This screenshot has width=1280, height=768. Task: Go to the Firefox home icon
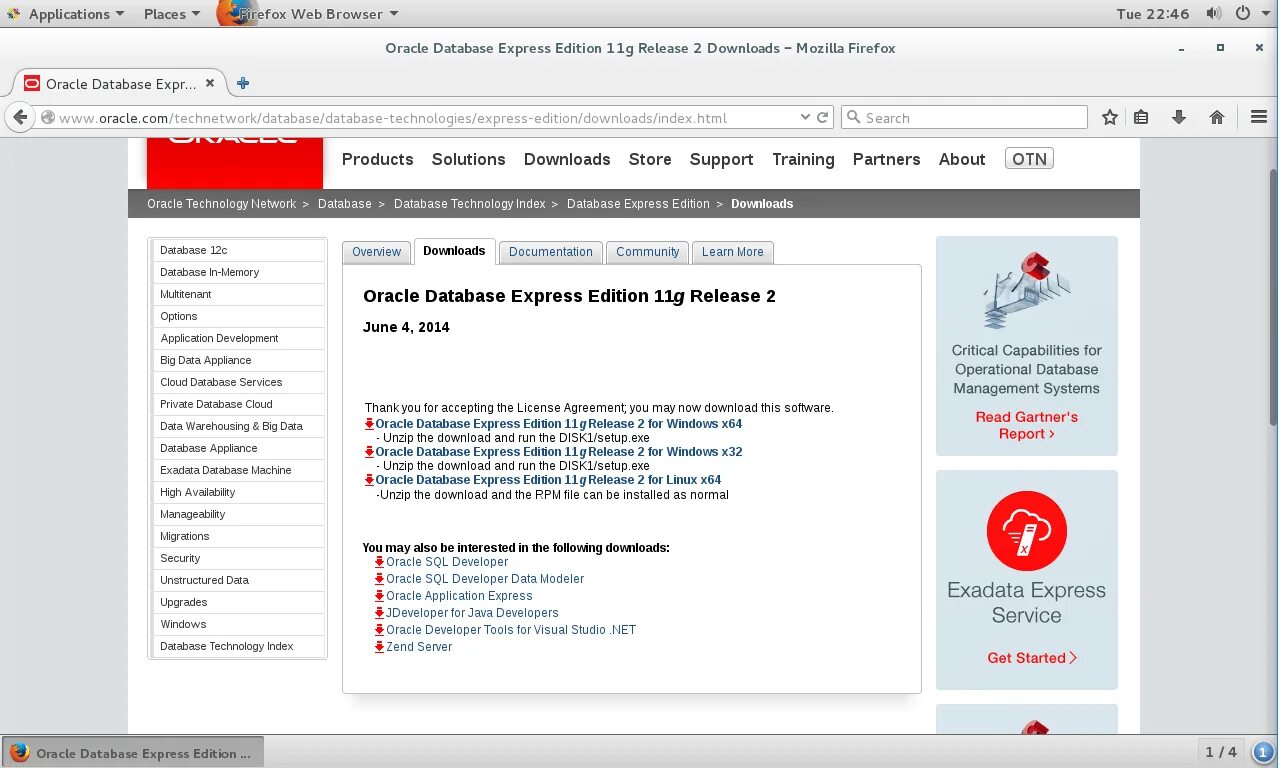1217,117
